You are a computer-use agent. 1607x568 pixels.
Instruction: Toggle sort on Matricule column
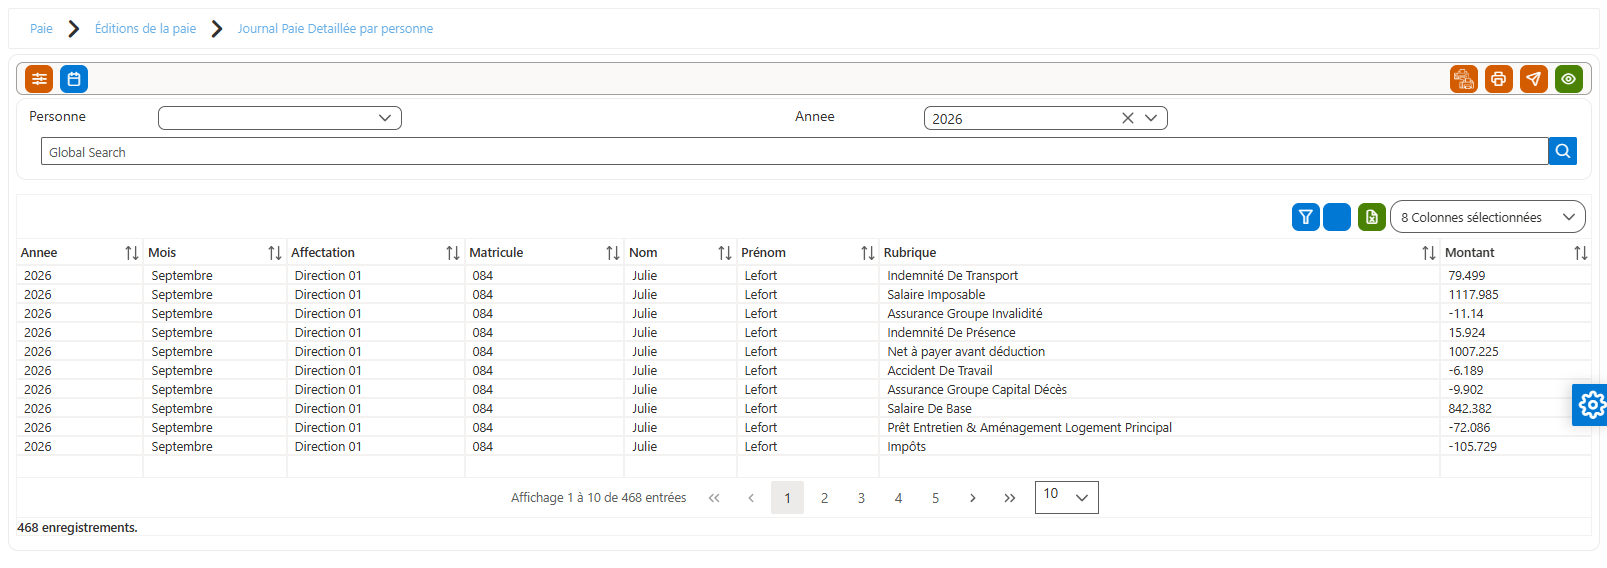(x=612, y=253)
